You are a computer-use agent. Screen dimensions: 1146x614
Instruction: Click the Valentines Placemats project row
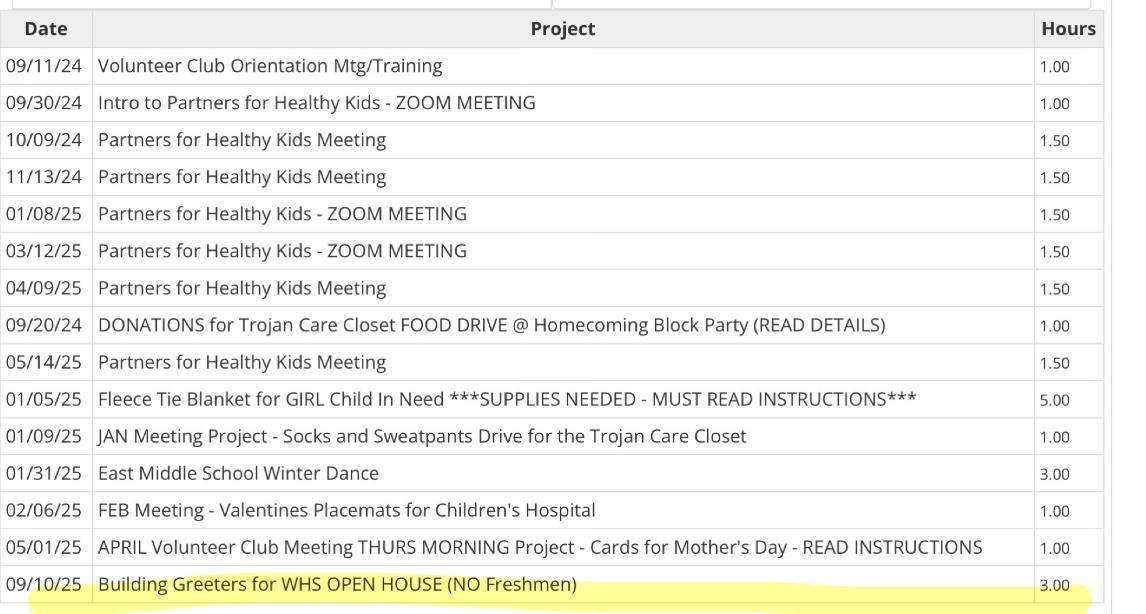point(346,510)
